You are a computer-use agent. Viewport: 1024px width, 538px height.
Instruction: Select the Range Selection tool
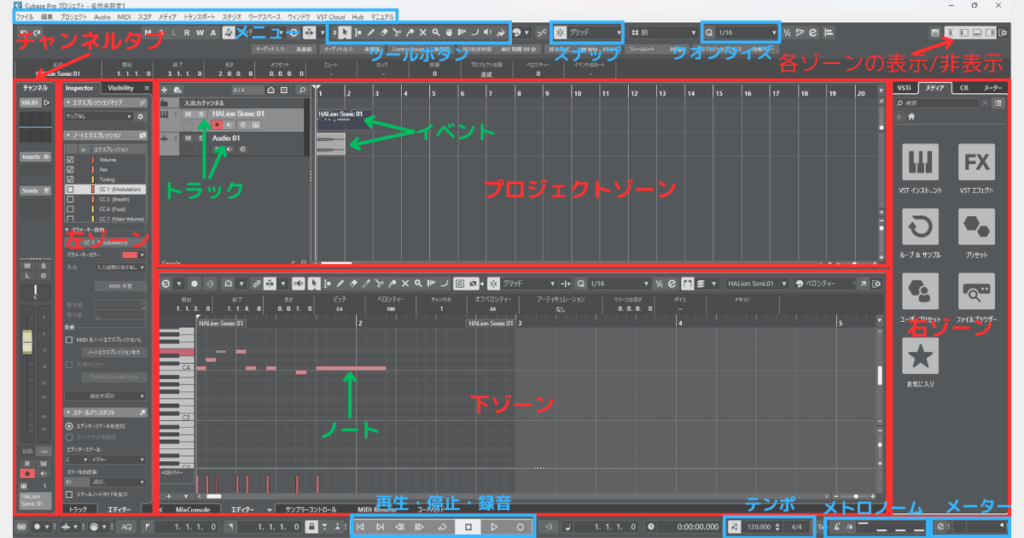358,33
